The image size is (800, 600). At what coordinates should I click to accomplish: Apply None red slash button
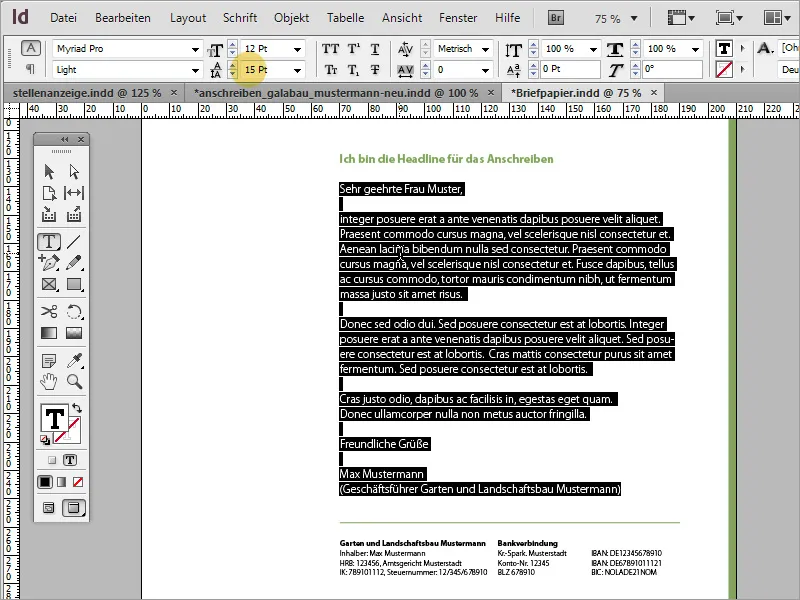tap(78, 482)
